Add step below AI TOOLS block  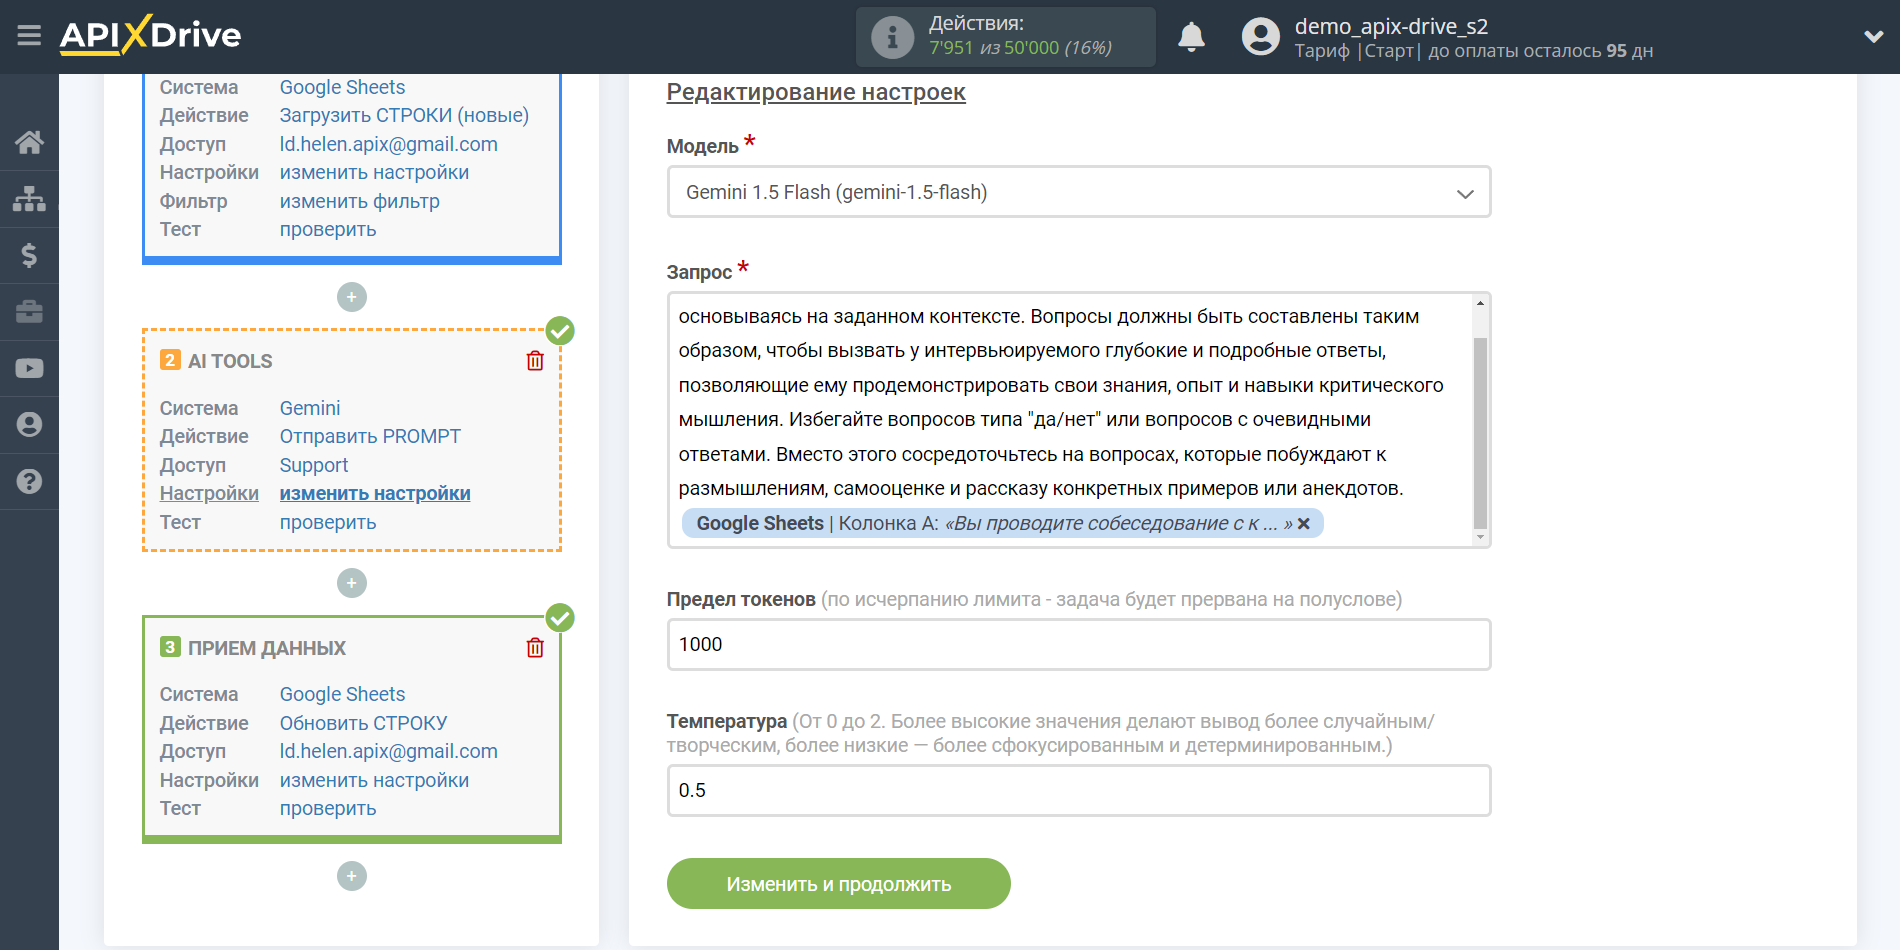[352, 583]
